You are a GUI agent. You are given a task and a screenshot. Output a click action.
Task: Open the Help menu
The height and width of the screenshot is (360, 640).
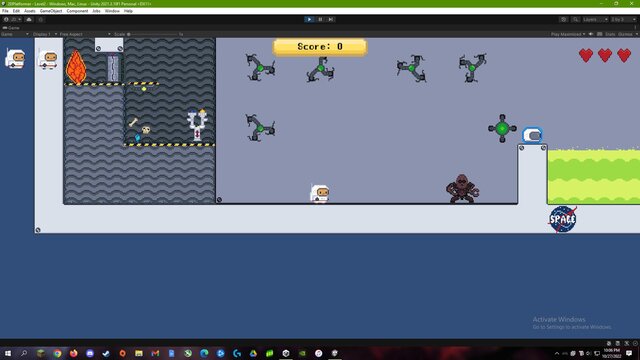(x=128, y=11)
